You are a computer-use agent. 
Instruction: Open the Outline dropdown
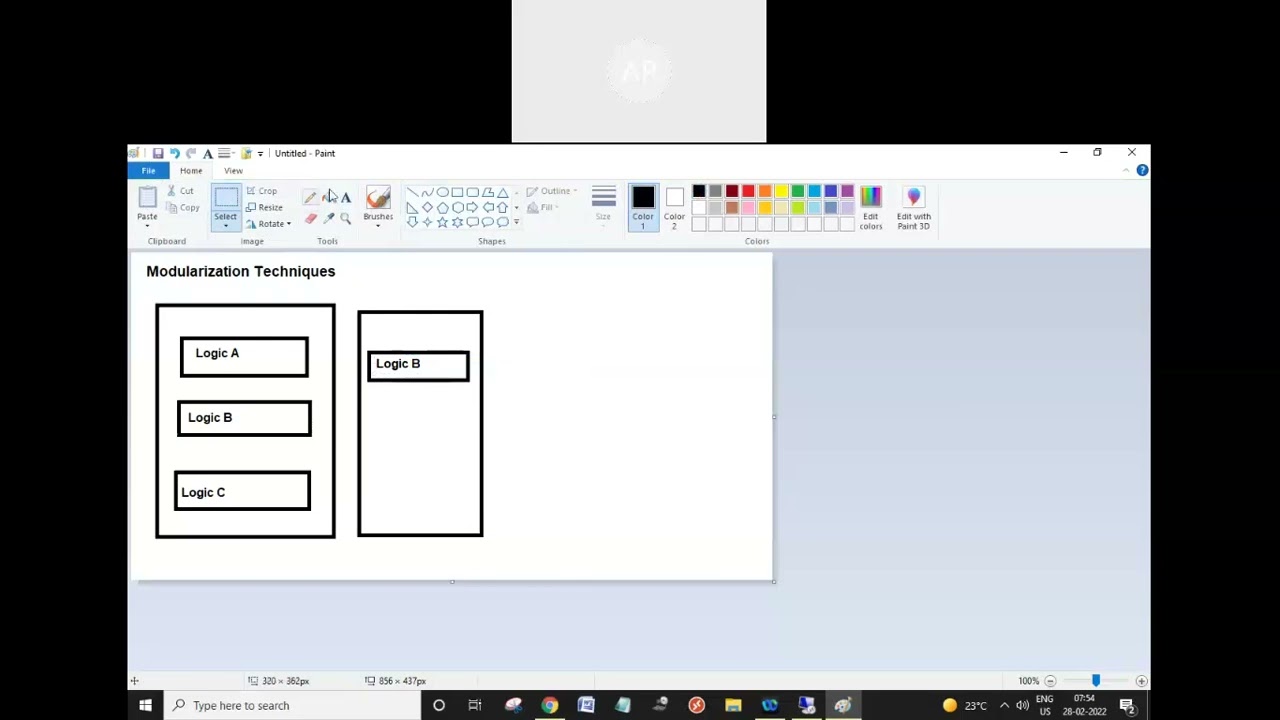coord(552,191)
